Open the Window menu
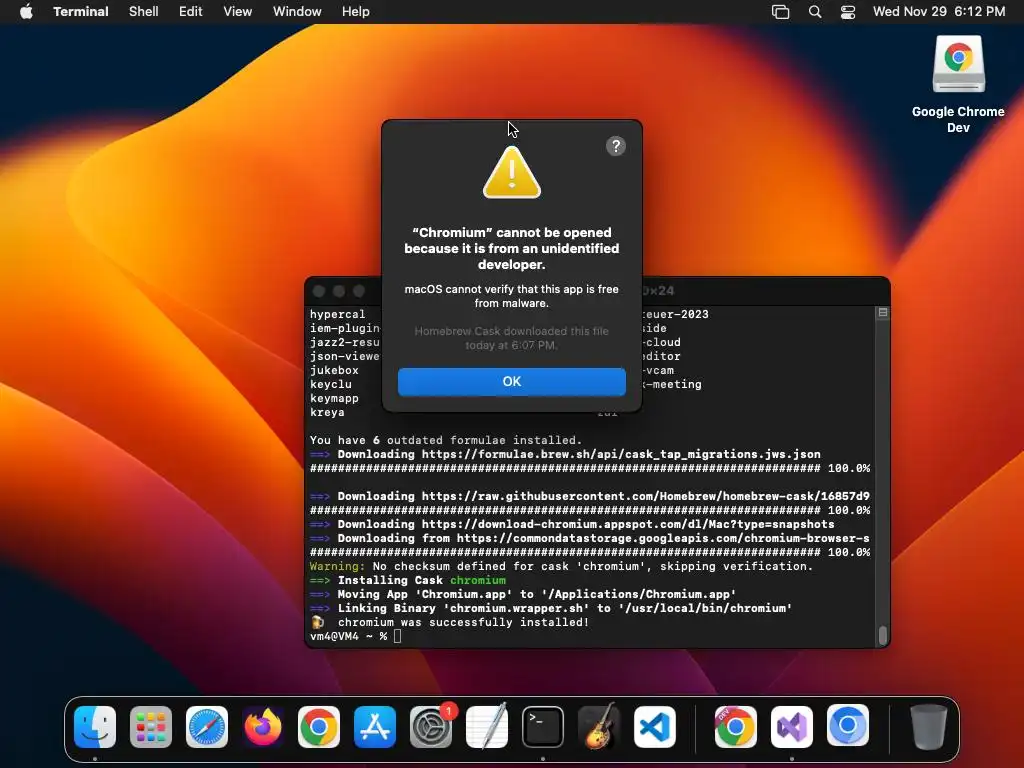The height and width of the screenshot is (768, 1024). [x=297, y=12]
